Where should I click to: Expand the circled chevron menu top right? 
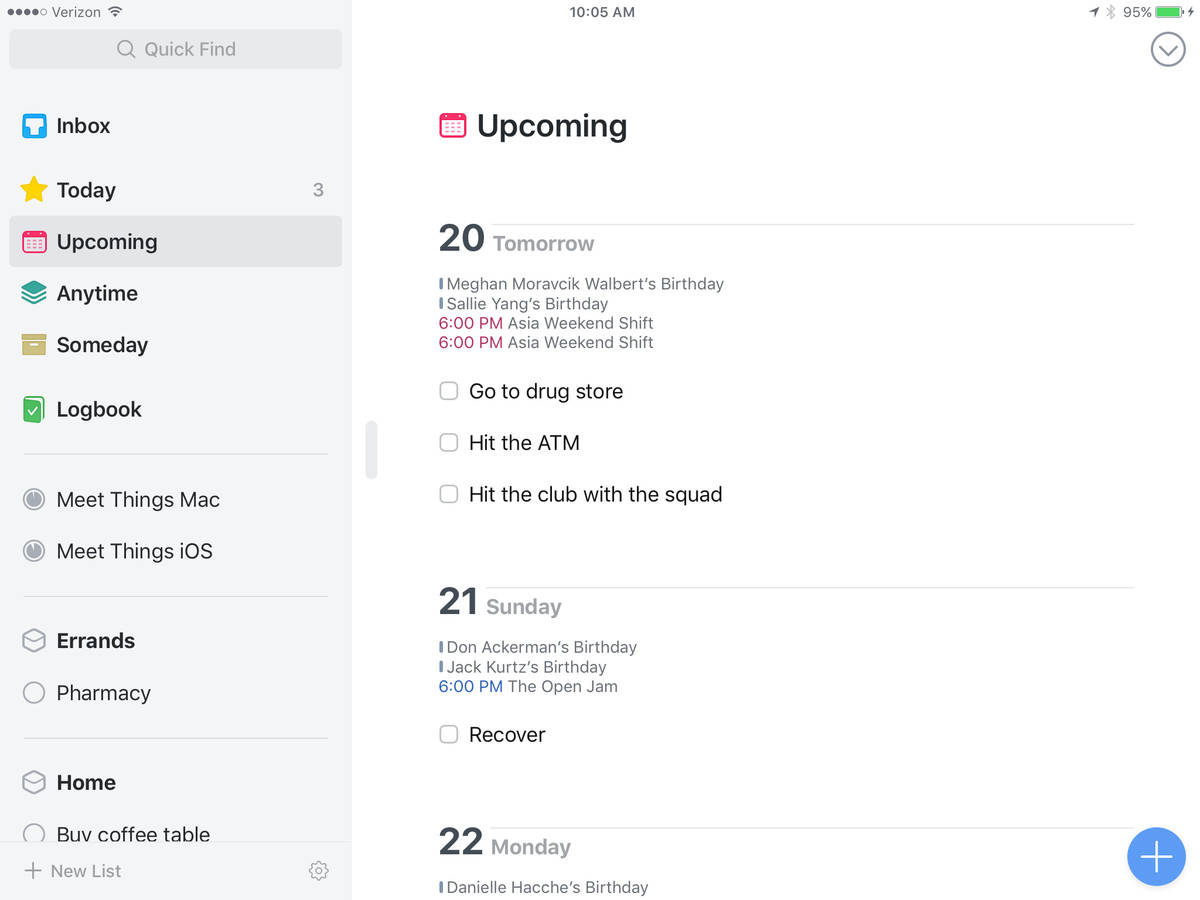click(1167, 49)
